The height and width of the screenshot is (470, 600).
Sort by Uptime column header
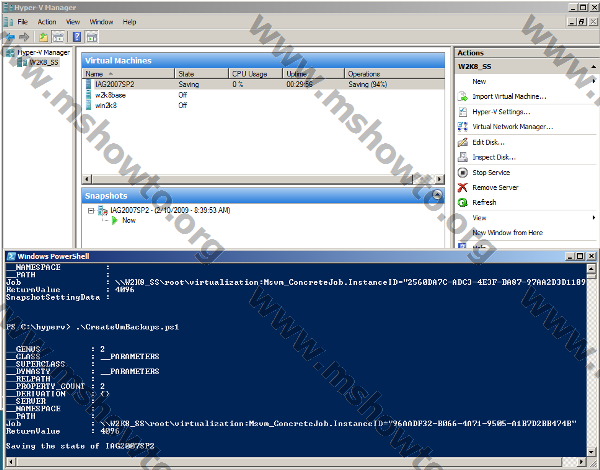coord(313,74)
